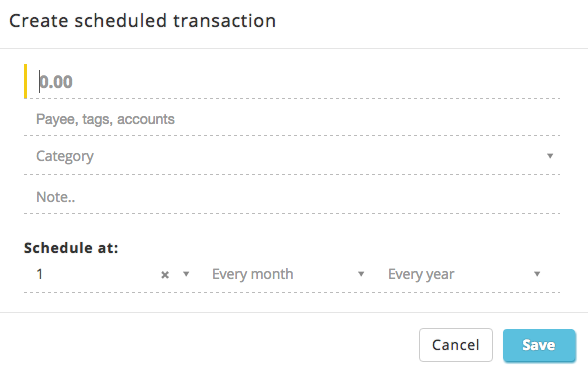Click the Every year dropdown arrow
588x369 pixels.
click(x=537, y=274)
